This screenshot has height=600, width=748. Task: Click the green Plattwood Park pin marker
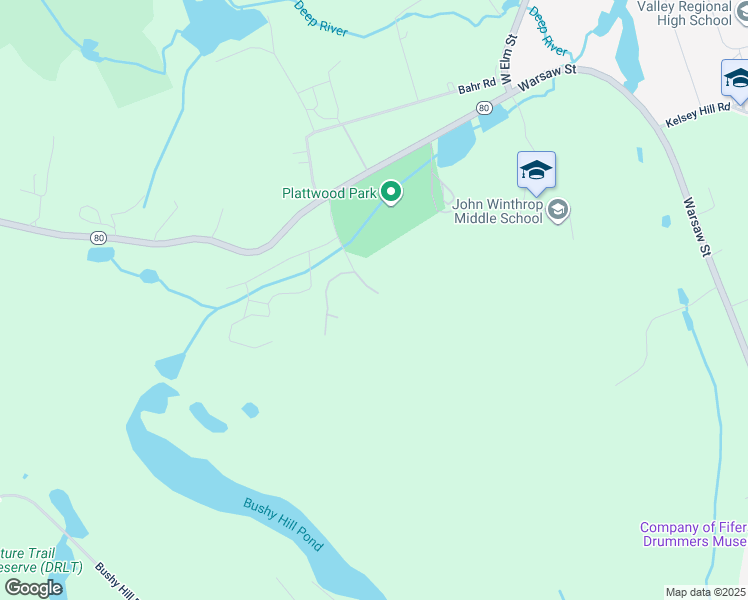pyautogui.click(x=391, y=192)
